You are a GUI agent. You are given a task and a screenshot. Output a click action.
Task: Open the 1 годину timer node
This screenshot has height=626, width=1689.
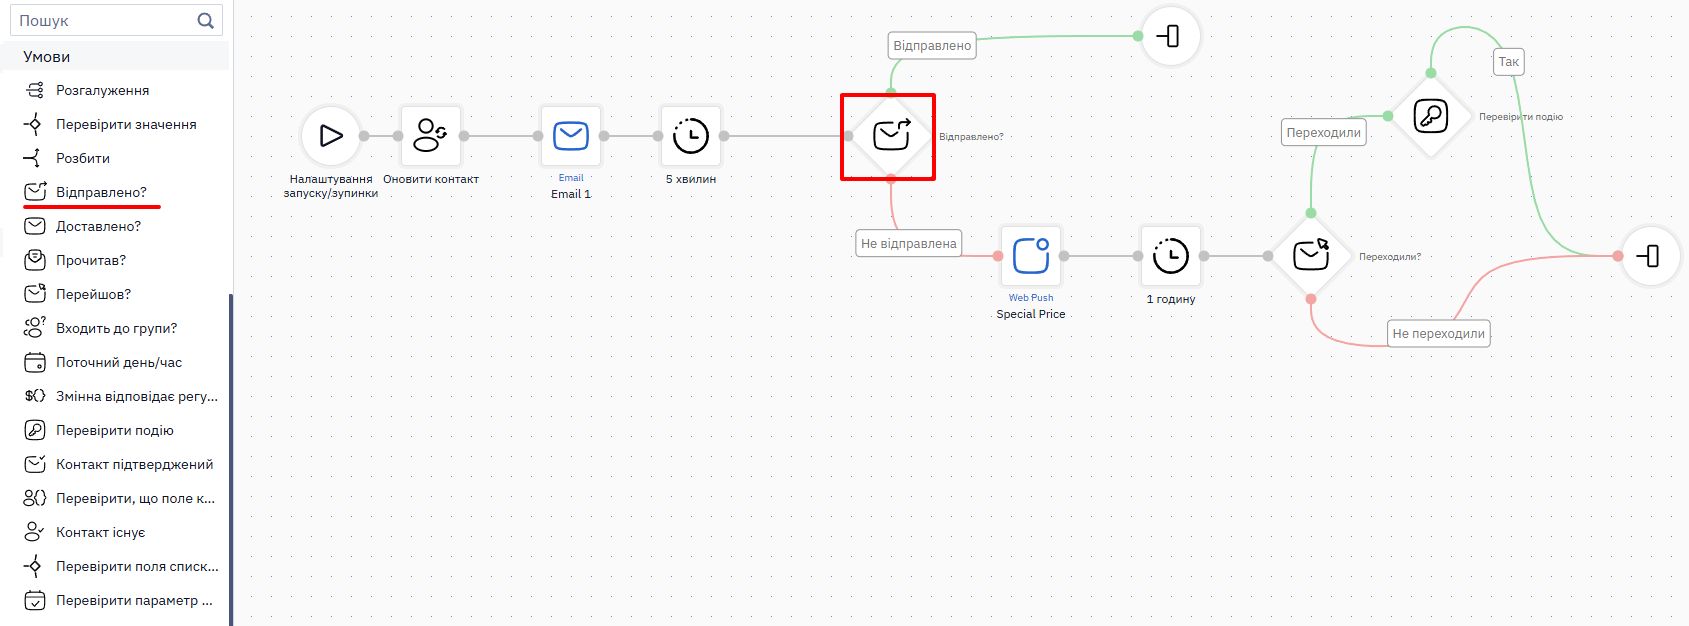coord(1171,256)
